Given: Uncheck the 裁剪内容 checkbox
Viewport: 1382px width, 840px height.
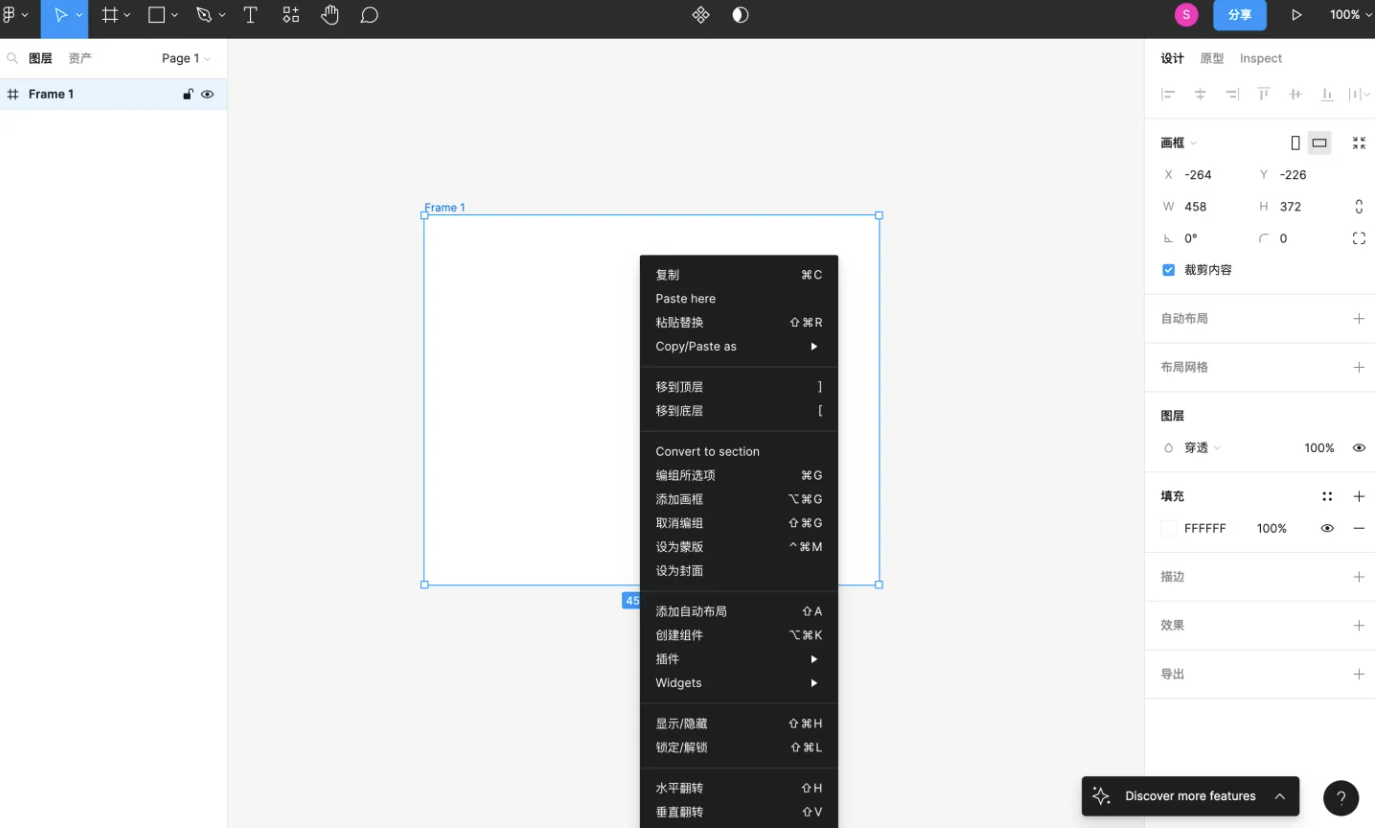Looking at the screenshot, I should click(1168, 270).
